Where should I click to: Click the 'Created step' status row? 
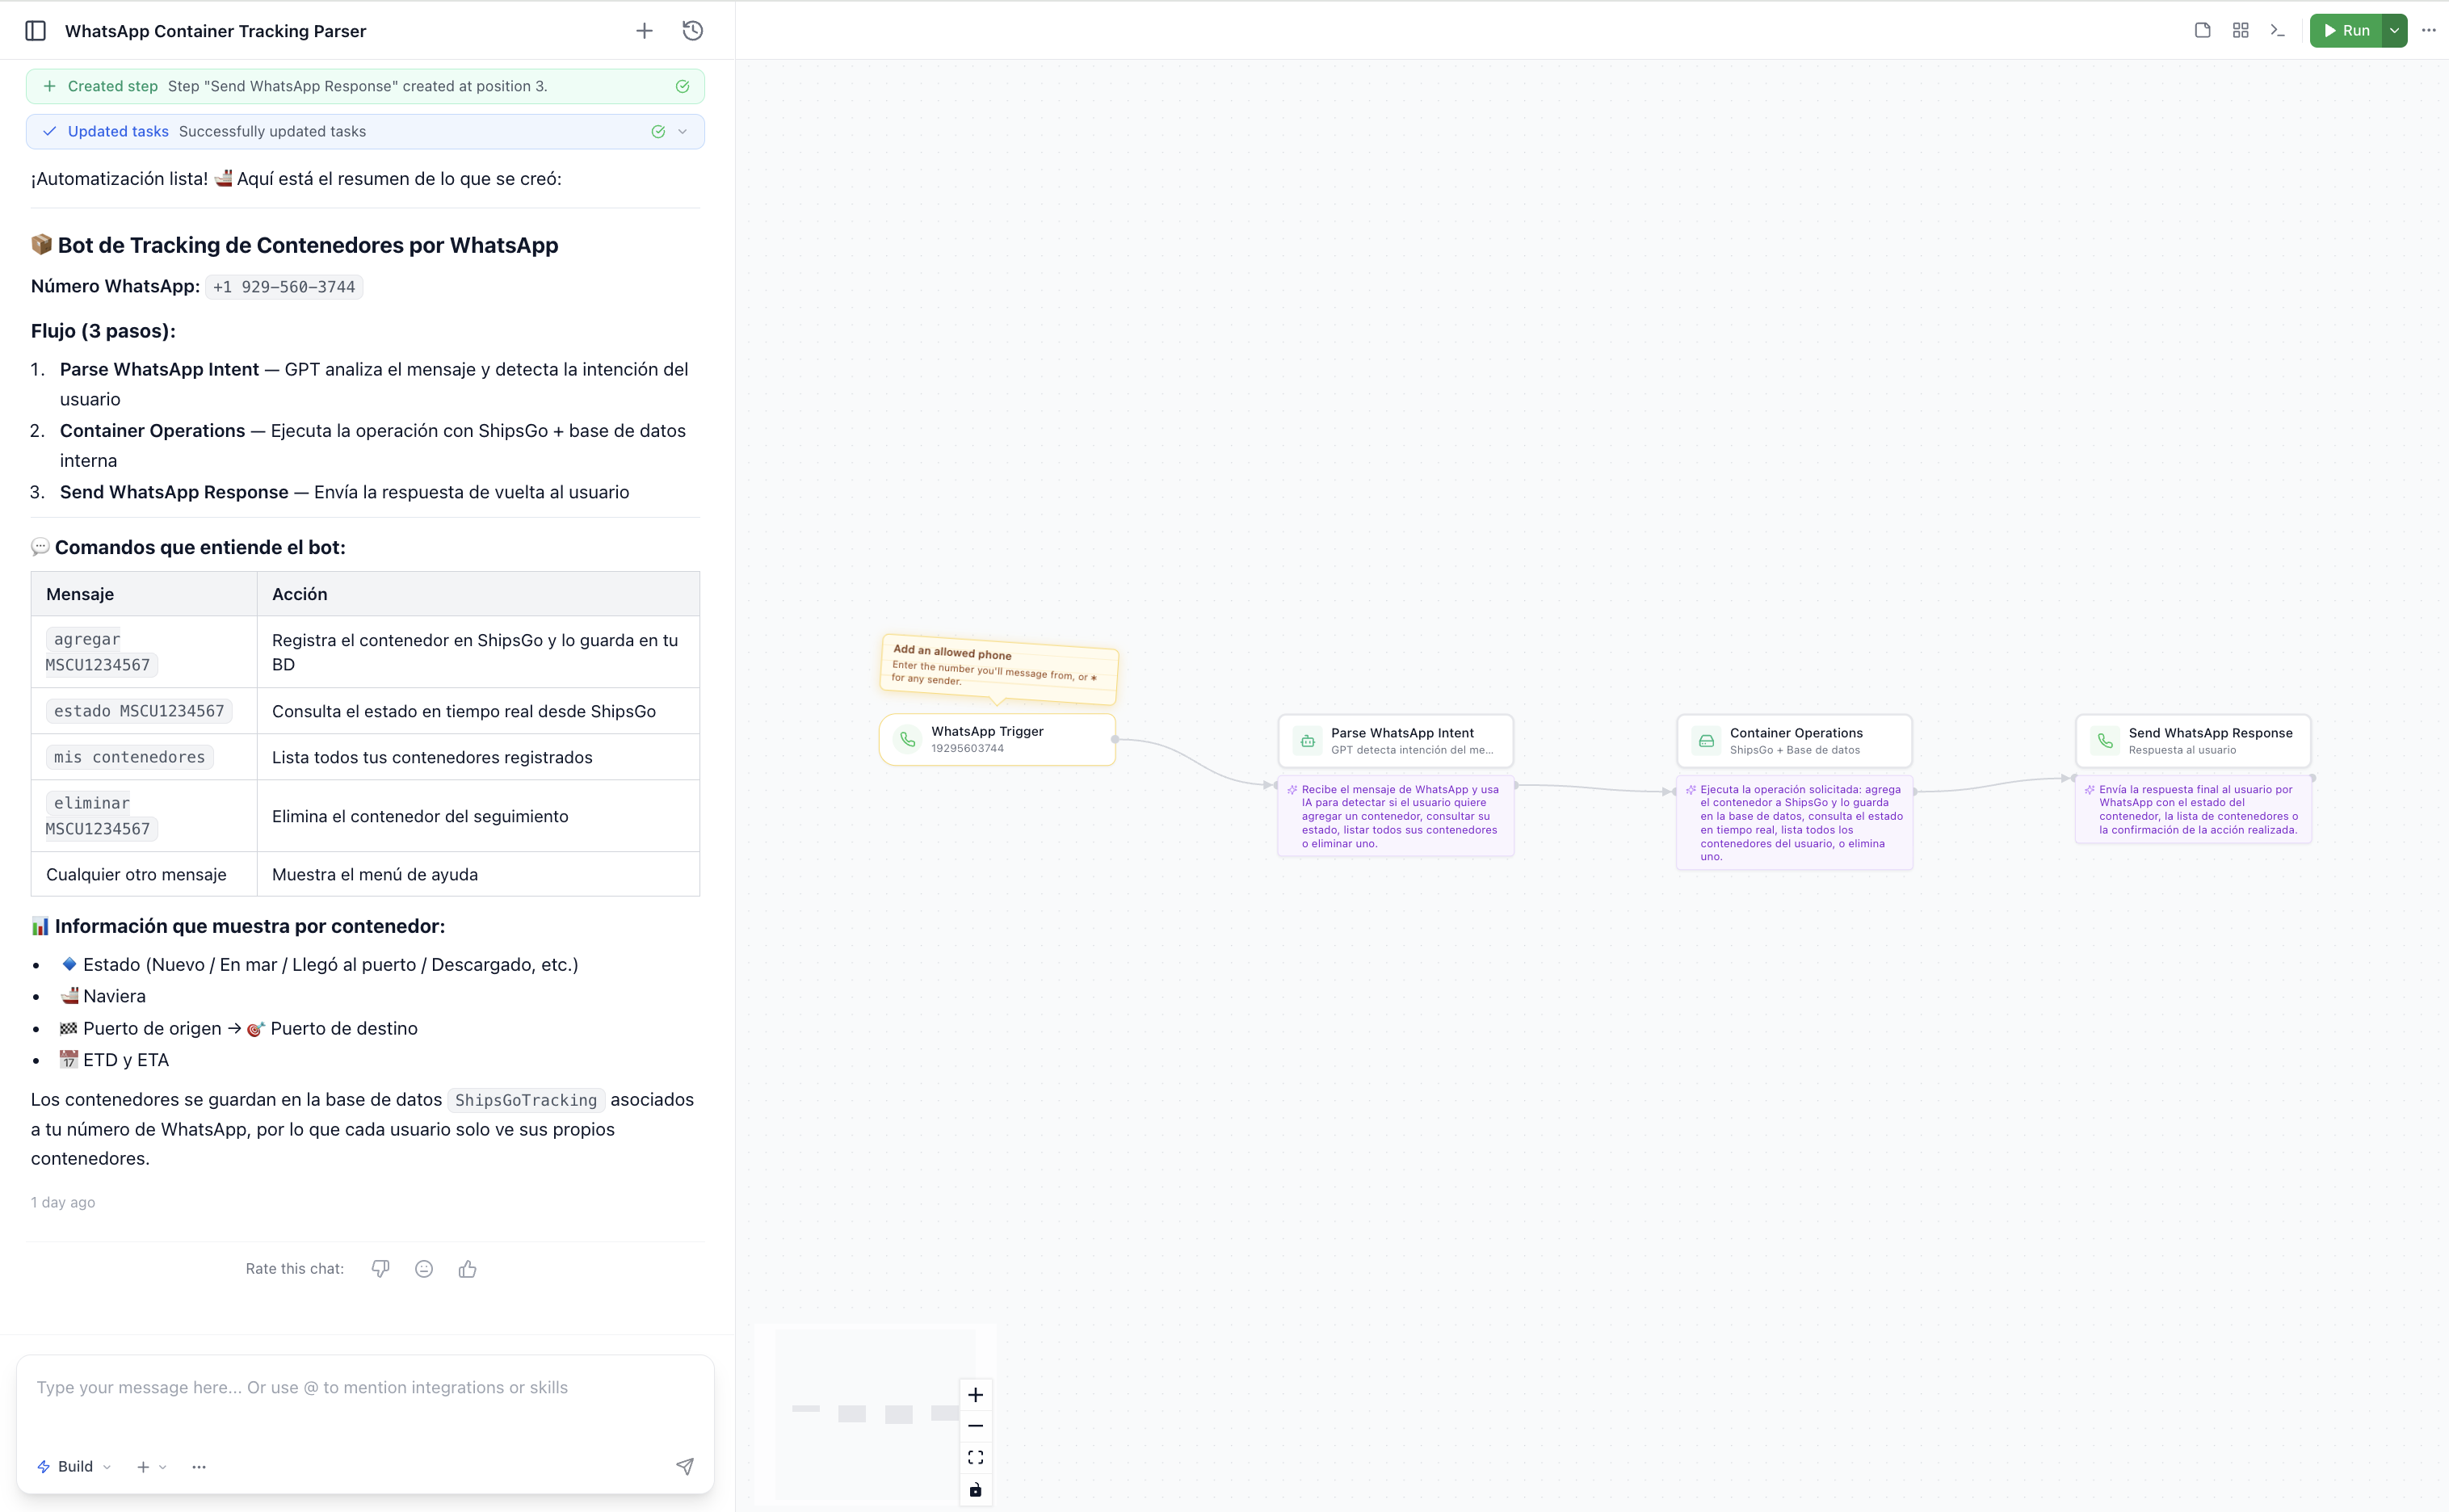point(365,86)
